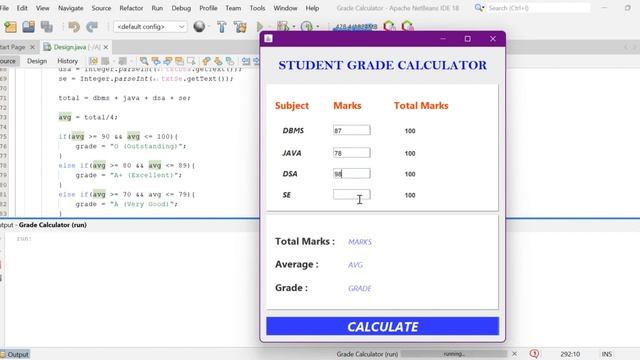Click the Debug Project toolbar icon
The width and height of the screenshot is (640, 360).
click(x=282, y=27)
